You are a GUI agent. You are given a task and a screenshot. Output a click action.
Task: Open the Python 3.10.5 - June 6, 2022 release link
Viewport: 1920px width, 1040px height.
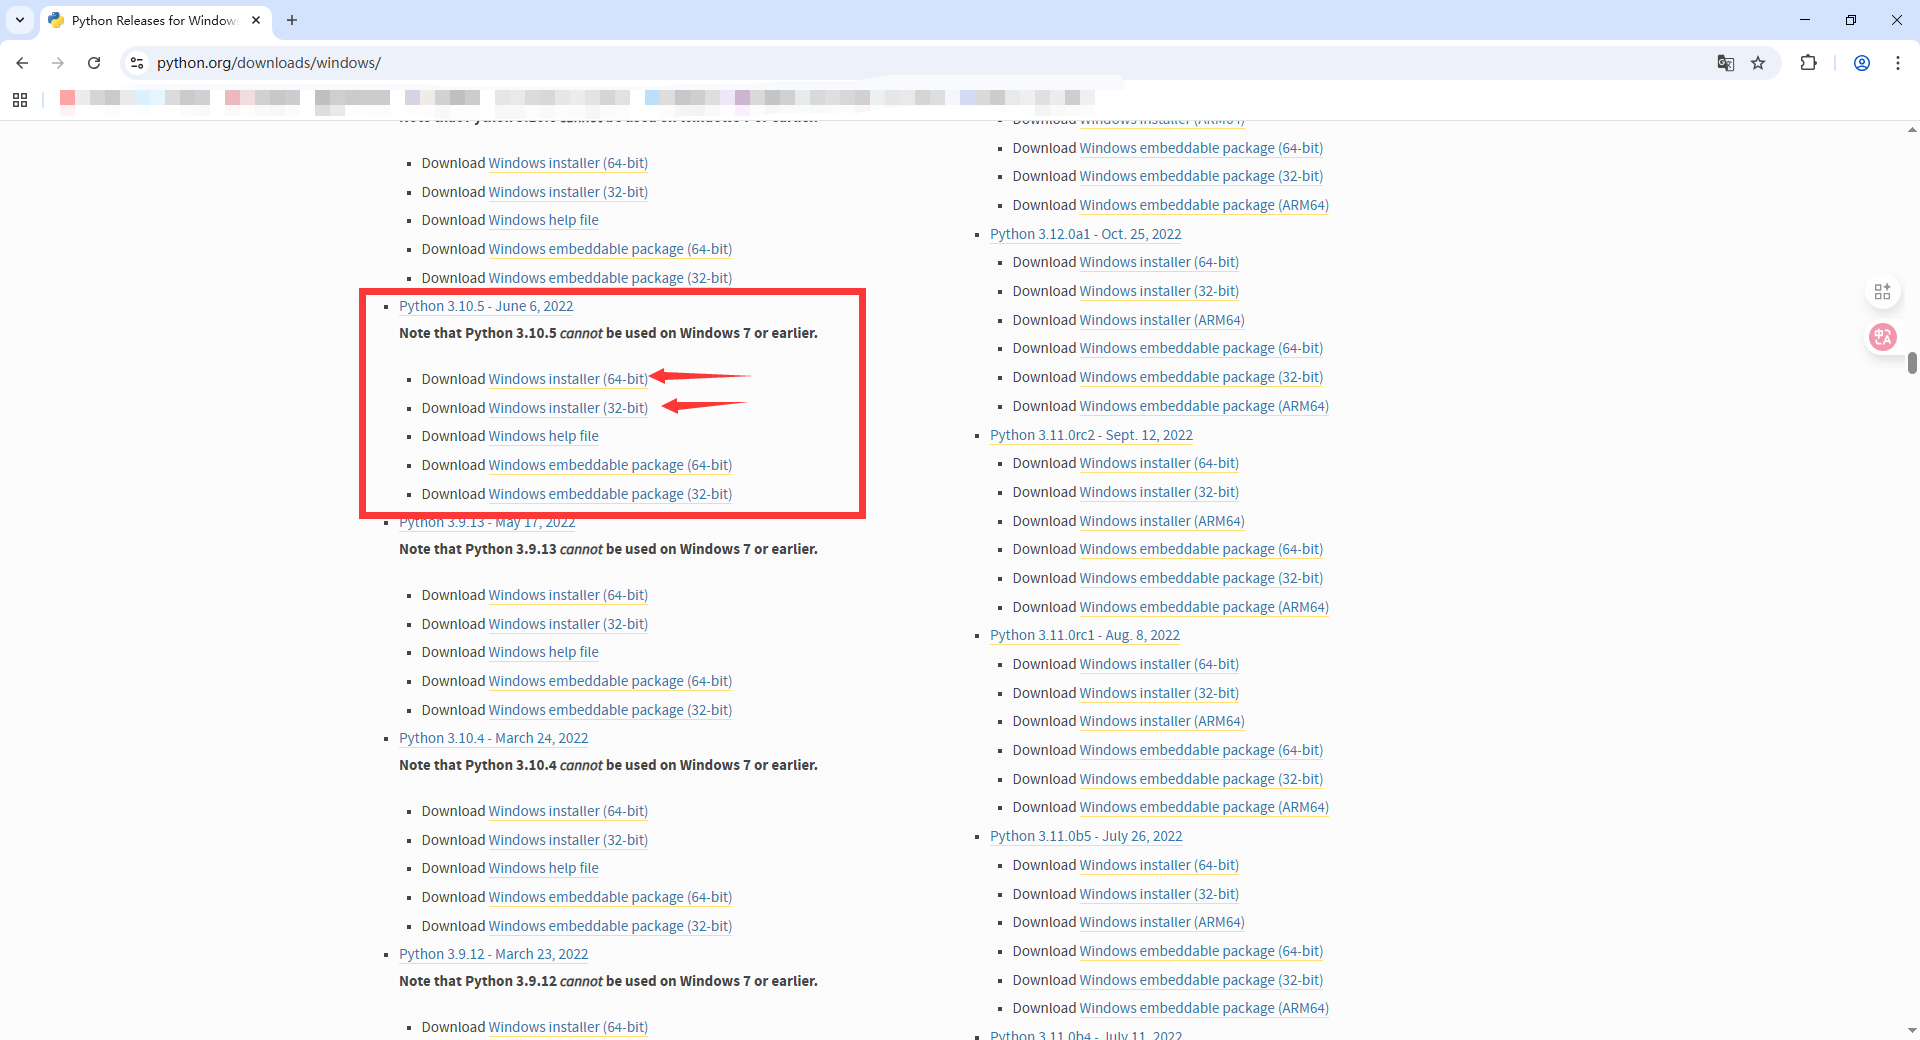coord(486,306)
